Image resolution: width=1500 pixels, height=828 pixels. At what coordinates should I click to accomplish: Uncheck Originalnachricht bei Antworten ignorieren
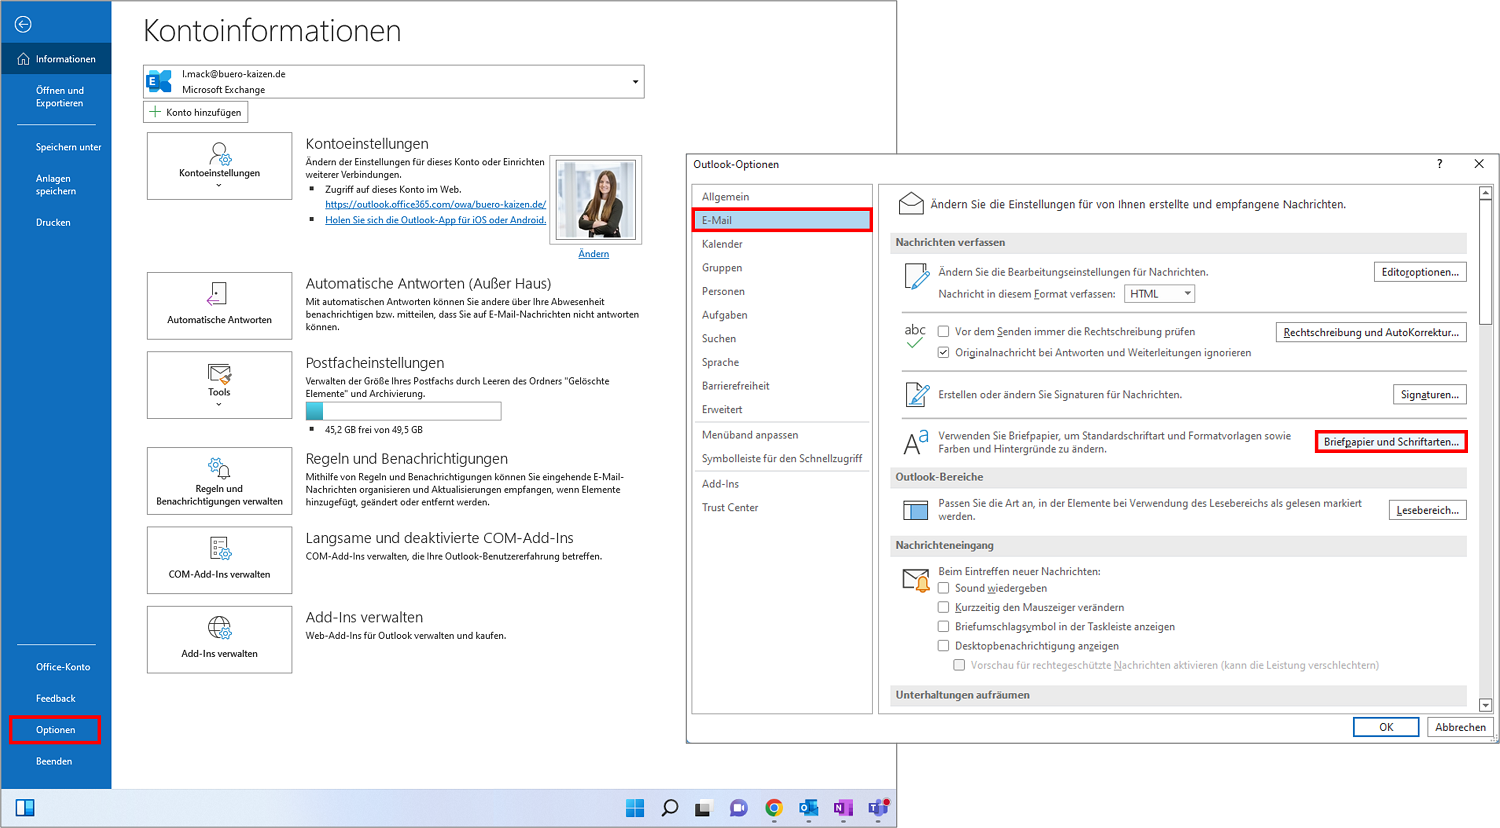pos(943,352)
